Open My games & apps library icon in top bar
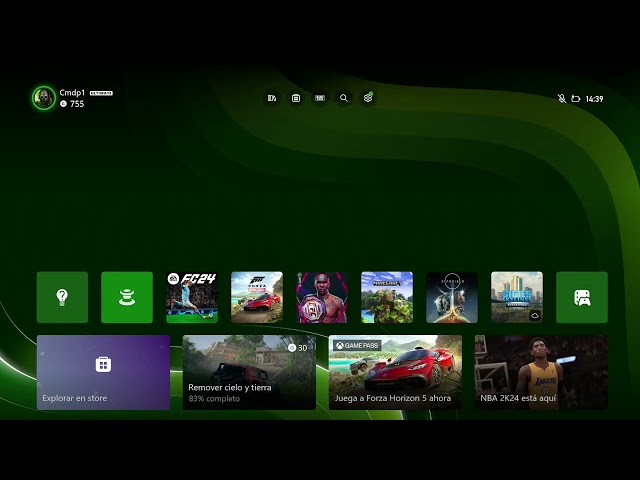The width and height of the screenshot is (640, 480). click(x=272, y=98)
